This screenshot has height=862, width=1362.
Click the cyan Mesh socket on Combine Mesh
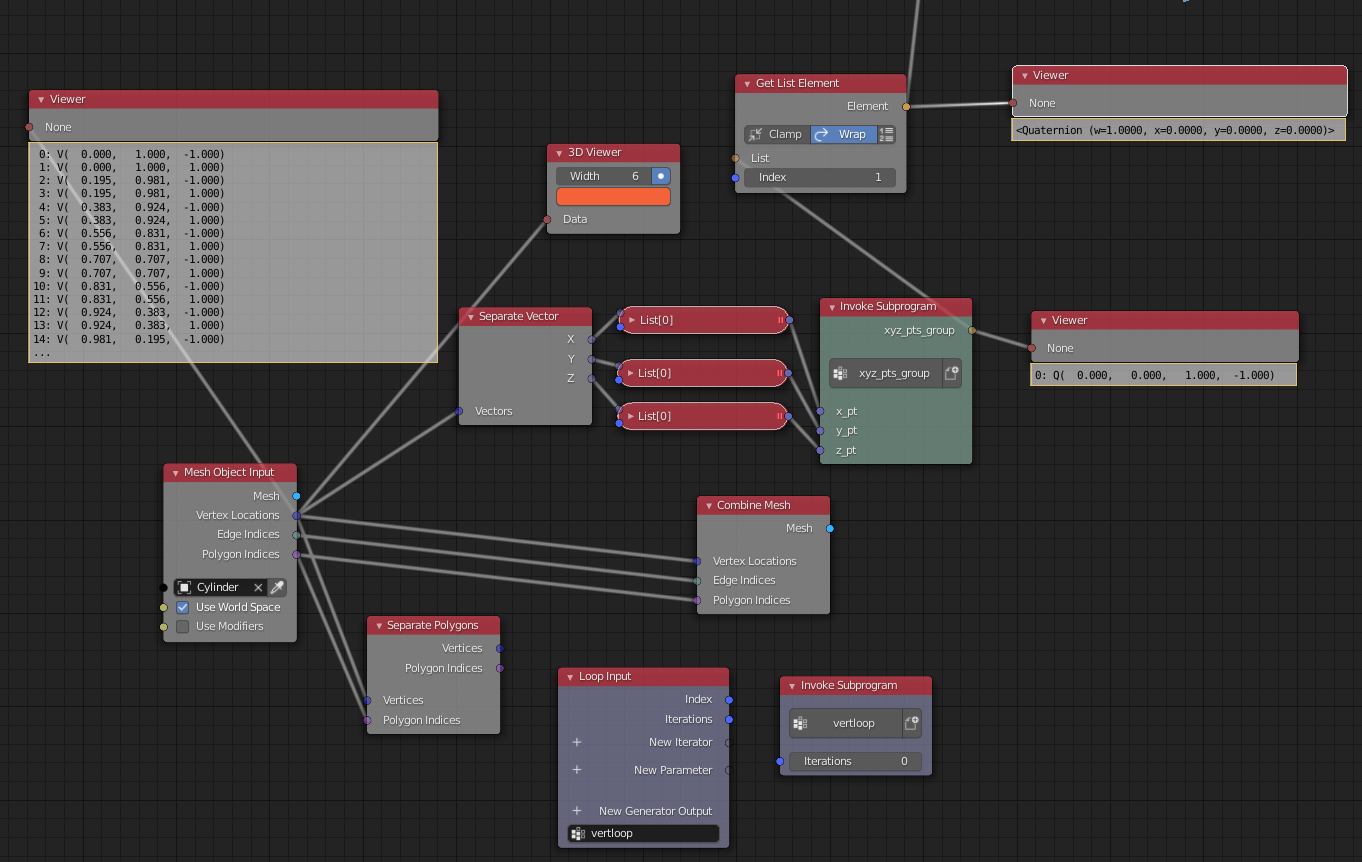click(830, 528)
